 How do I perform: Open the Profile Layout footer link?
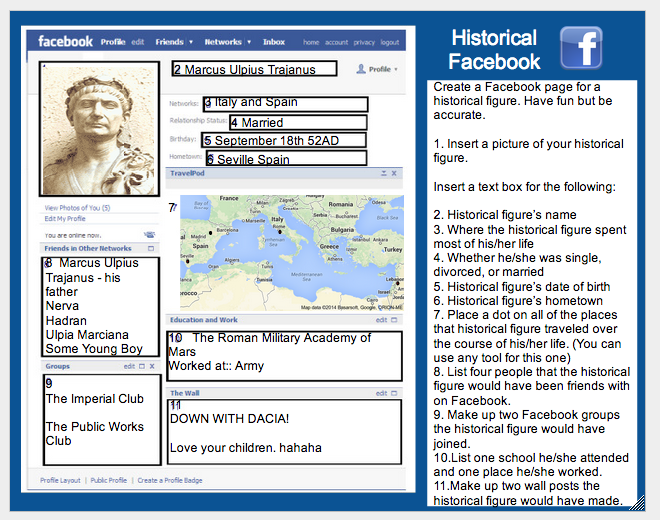point(60,480)
